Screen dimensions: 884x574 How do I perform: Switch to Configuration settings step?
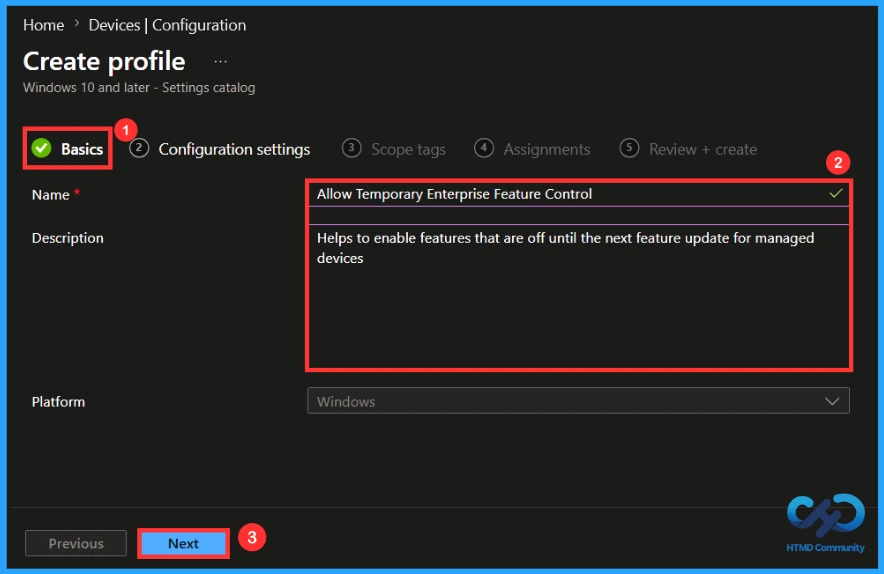point(220,149)
